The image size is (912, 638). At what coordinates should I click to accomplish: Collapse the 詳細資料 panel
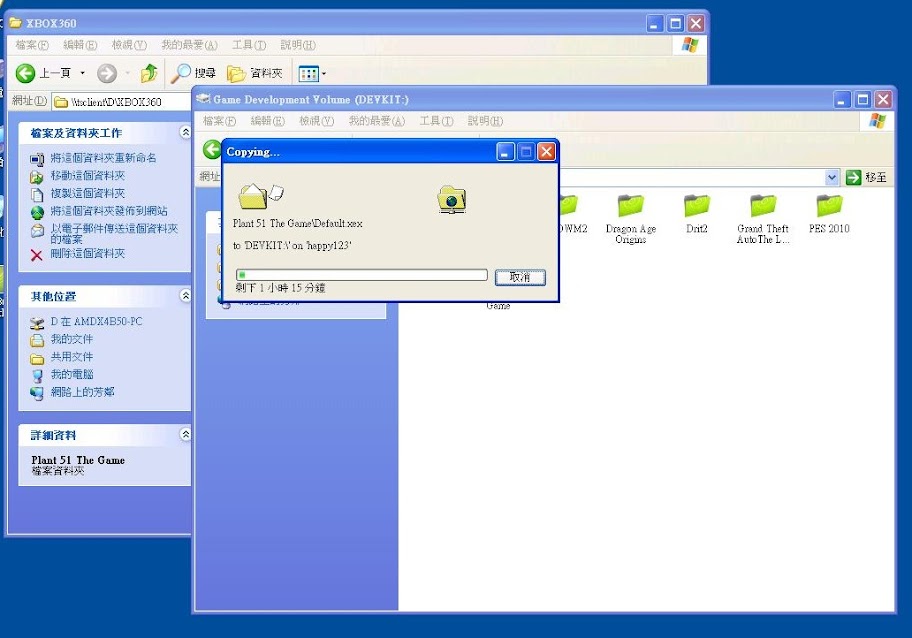click(x=186, y=434)
